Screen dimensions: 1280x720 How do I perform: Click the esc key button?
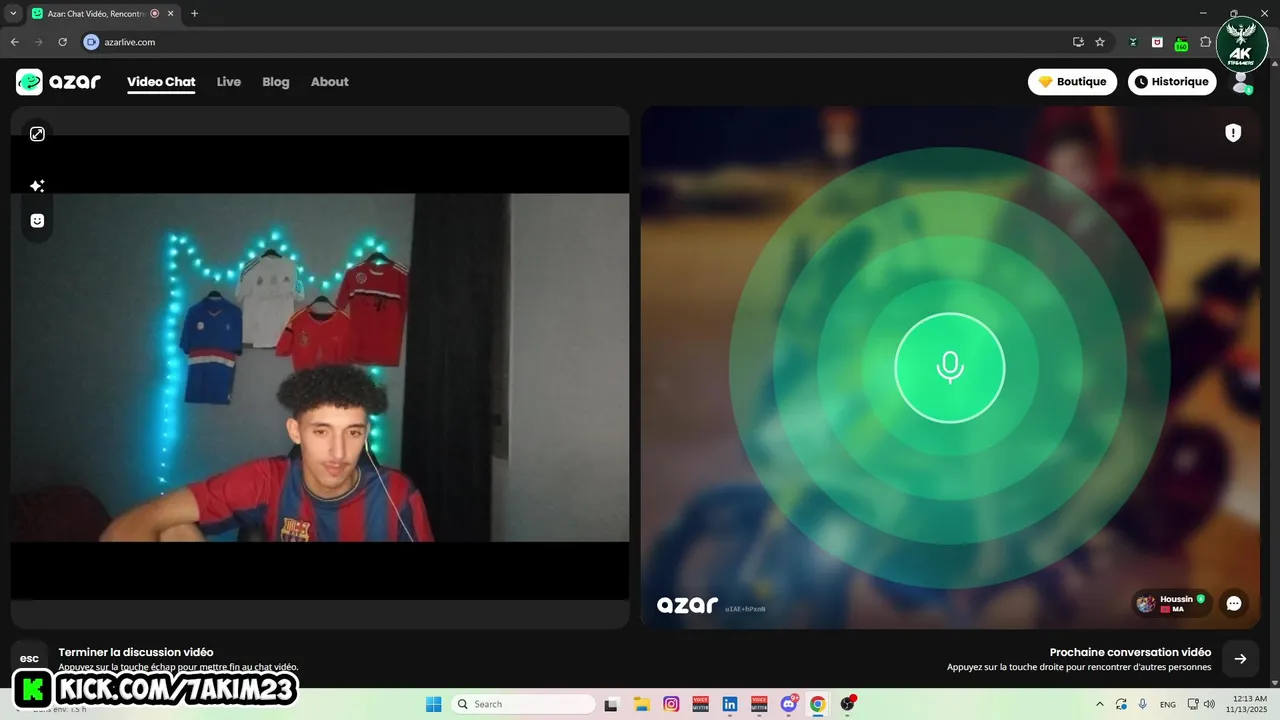pos(29,658)
